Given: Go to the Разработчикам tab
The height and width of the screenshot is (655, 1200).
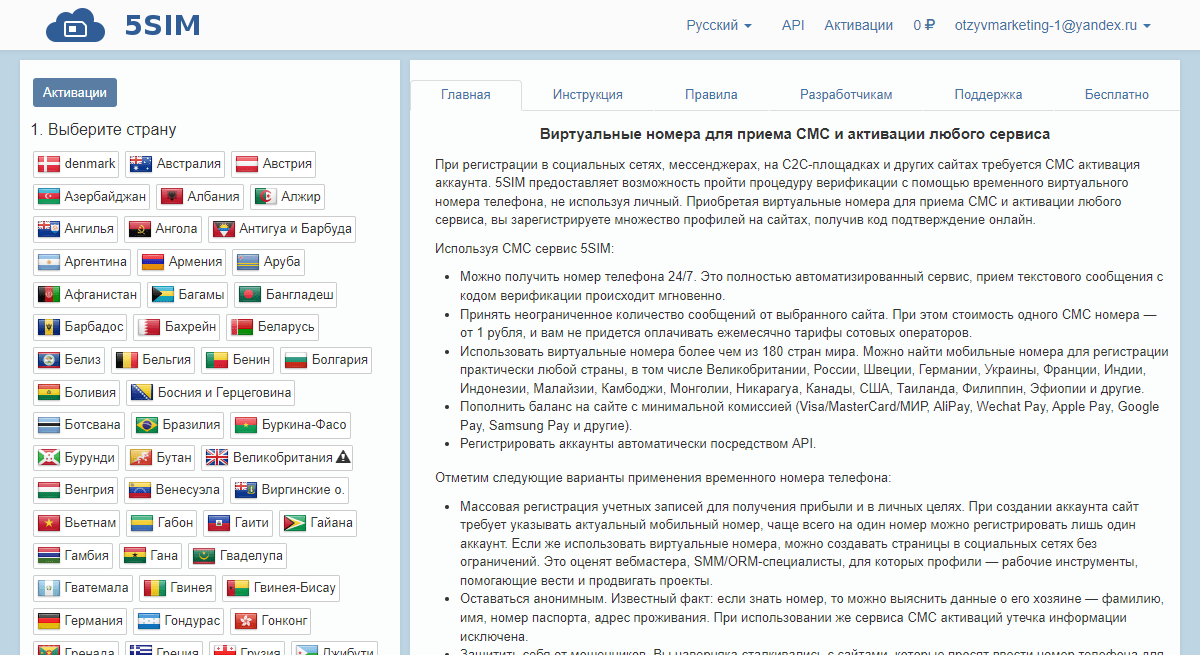Looking at the screenshot, I should (846, 95).
